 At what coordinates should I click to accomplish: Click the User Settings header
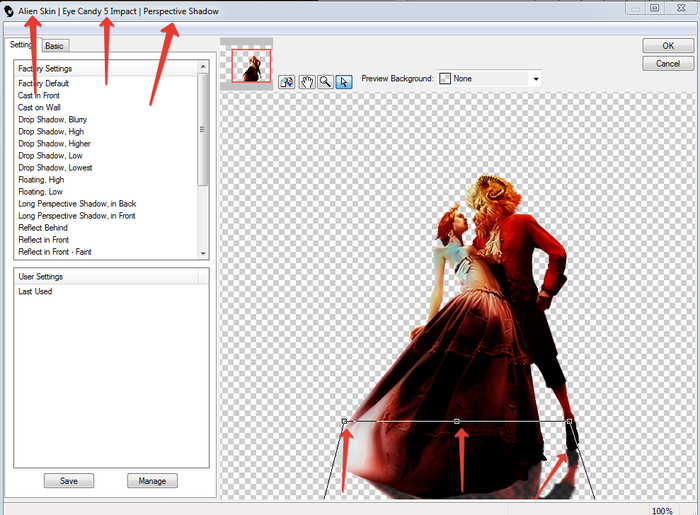pos(106,277)
